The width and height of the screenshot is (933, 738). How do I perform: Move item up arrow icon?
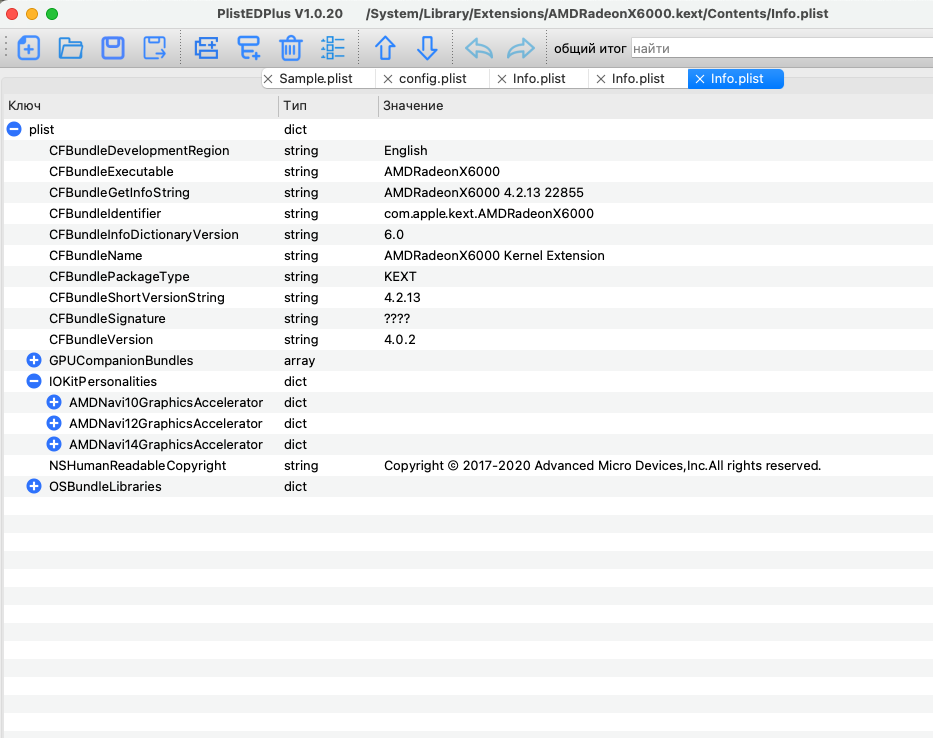pos(385,48)
